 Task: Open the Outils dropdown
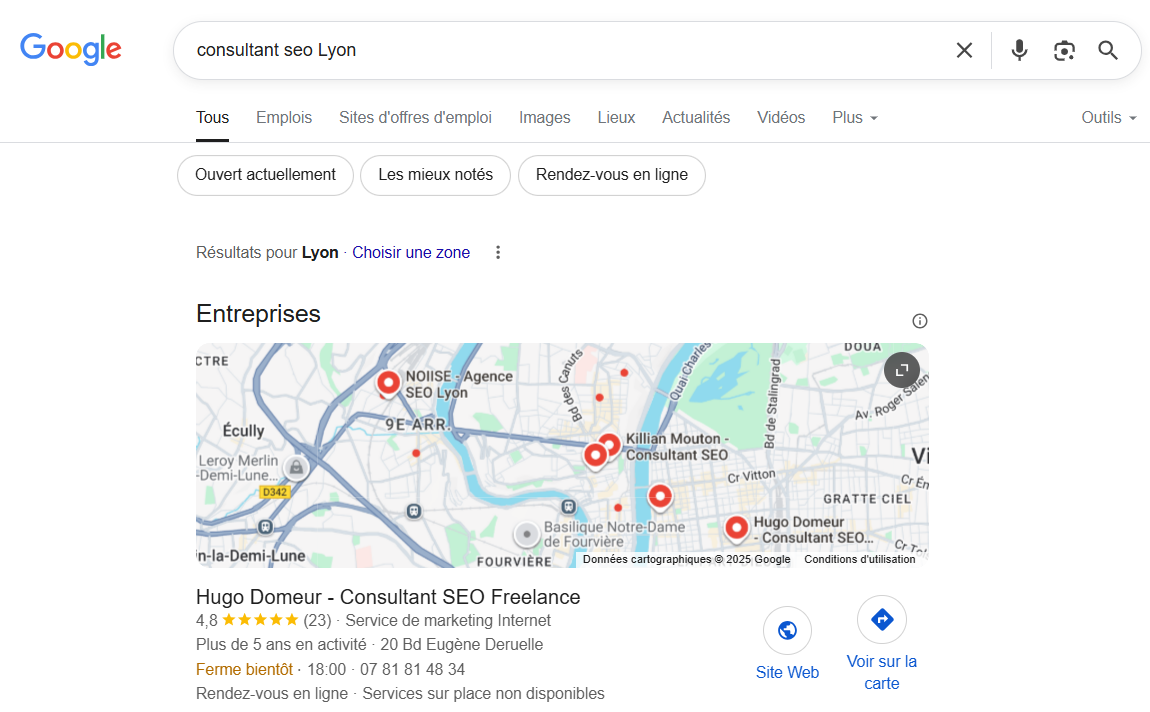1108,117
